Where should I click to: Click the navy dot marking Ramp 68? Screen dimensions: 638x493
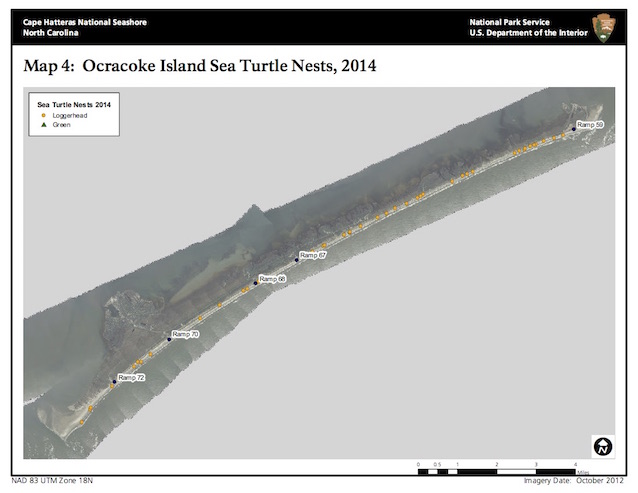tap(256, 283)
